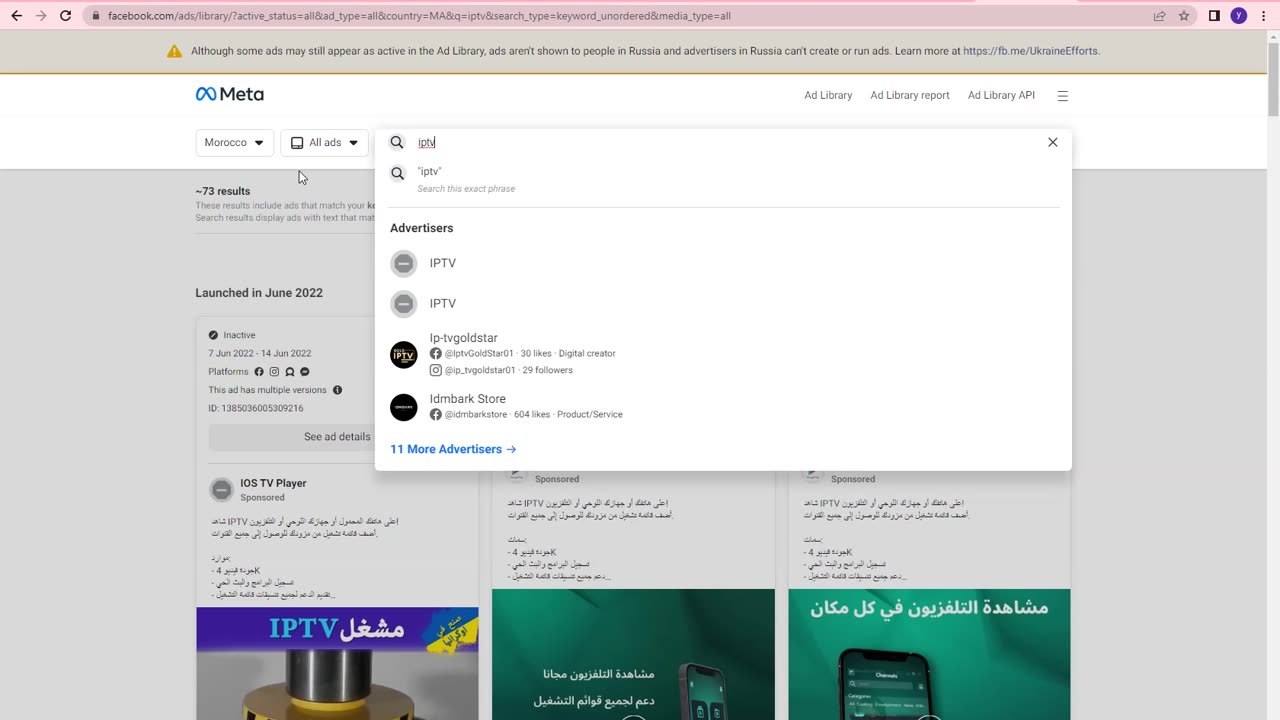Open the Ad Library API tab
The height and width of the screenshot is (720, 1280).
tap(1001, 95)
